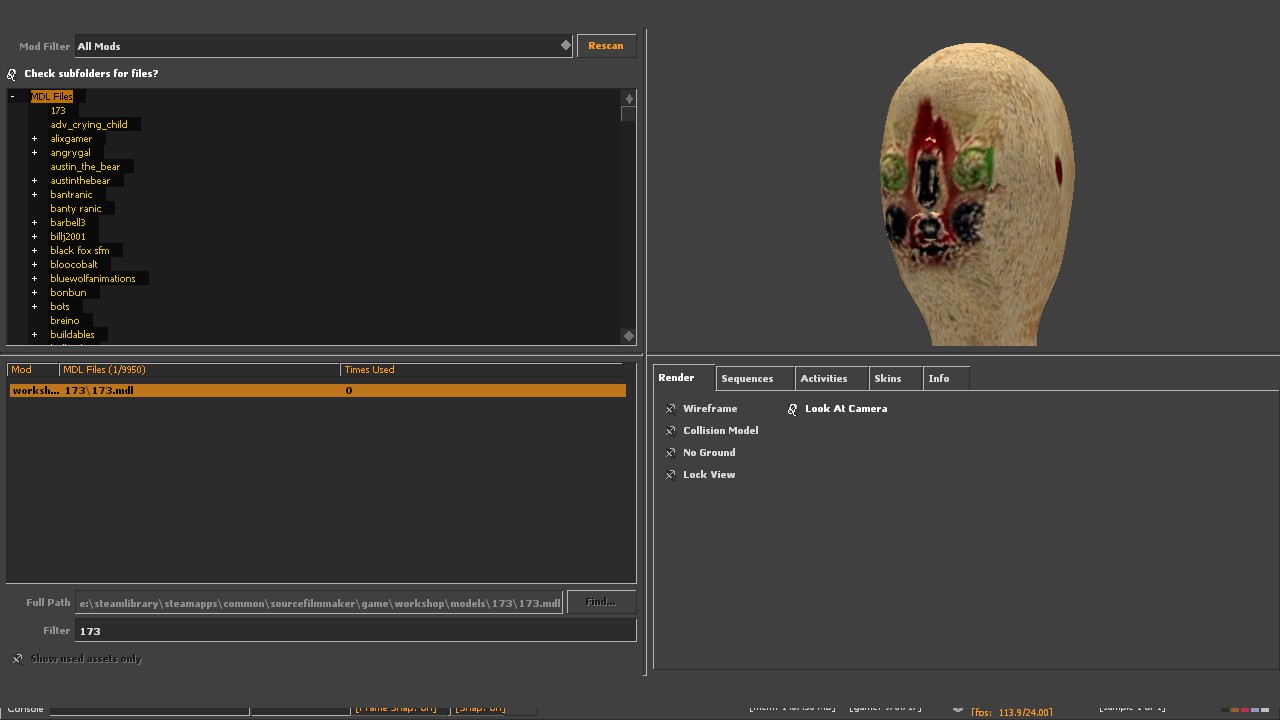This screenshot has width=1280, height=720.
Task: Go to the Info tab
Action: [x=938, y=379]
